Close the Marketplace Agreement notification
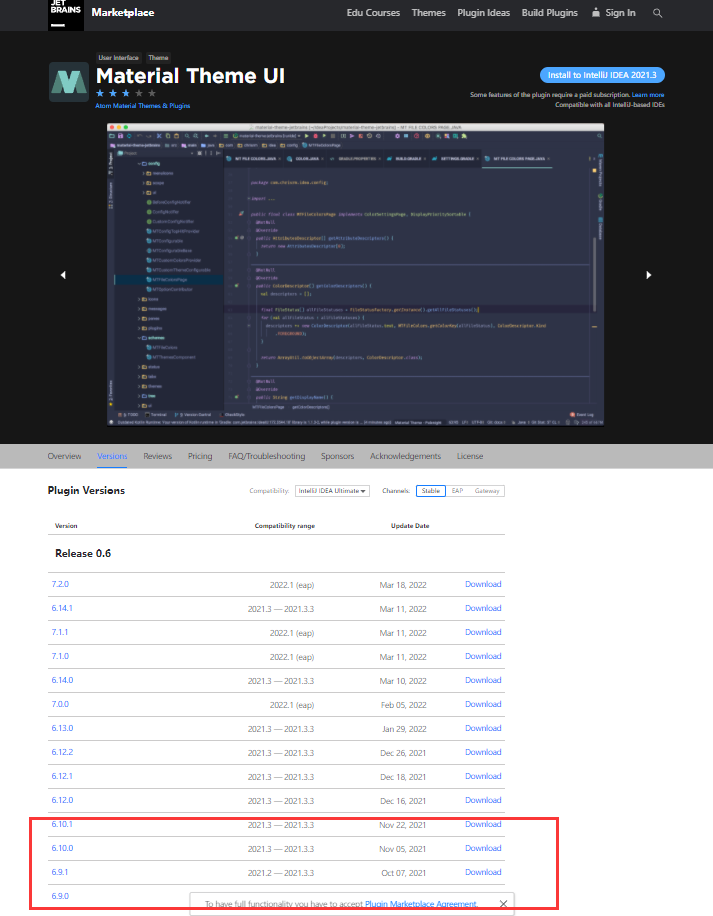The height and width of the screenshot is (916, 713). [503, 904]
